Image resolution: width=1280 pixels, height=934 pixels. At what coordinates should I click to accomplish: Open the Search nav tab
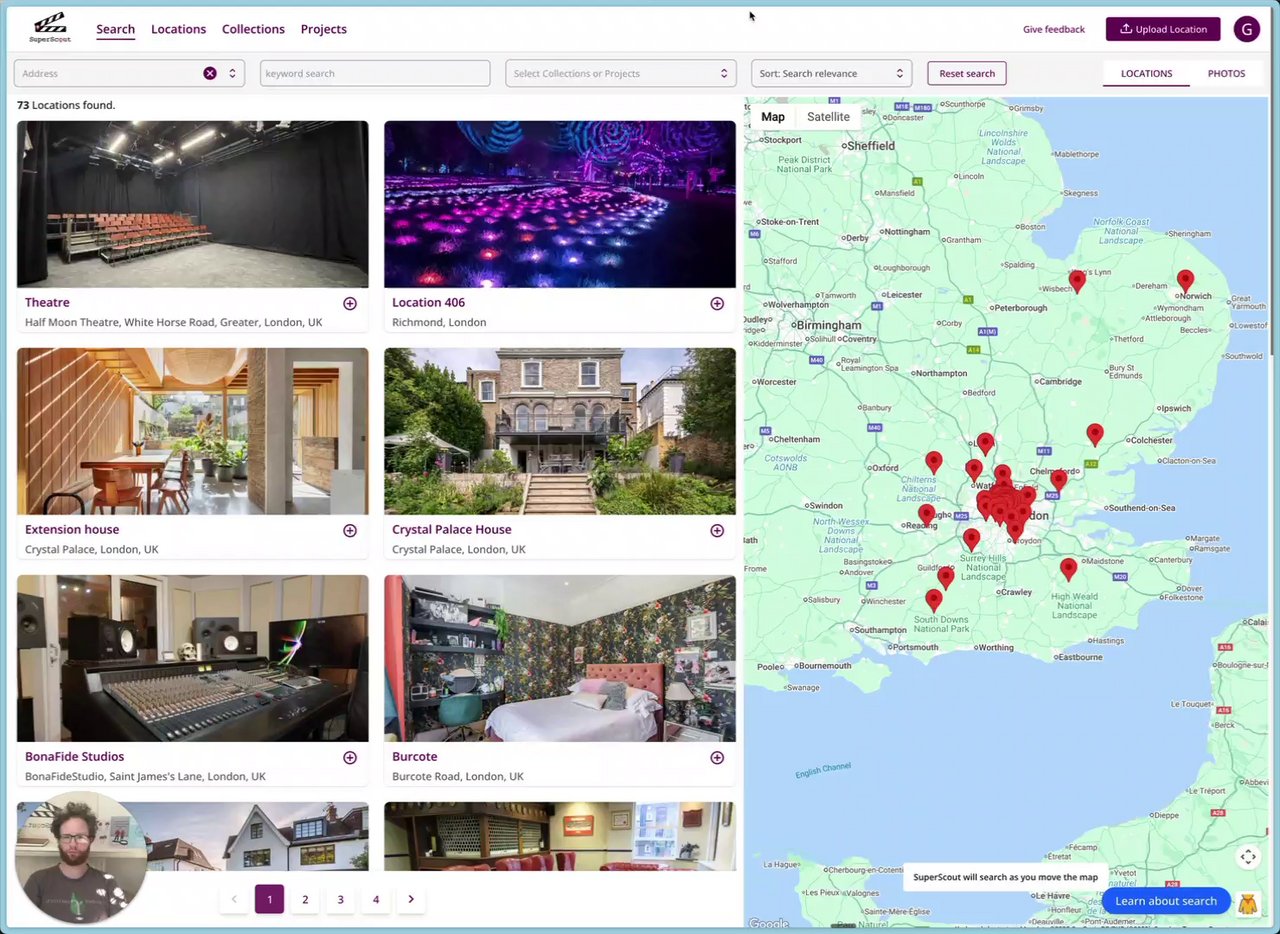coord(116,29)
